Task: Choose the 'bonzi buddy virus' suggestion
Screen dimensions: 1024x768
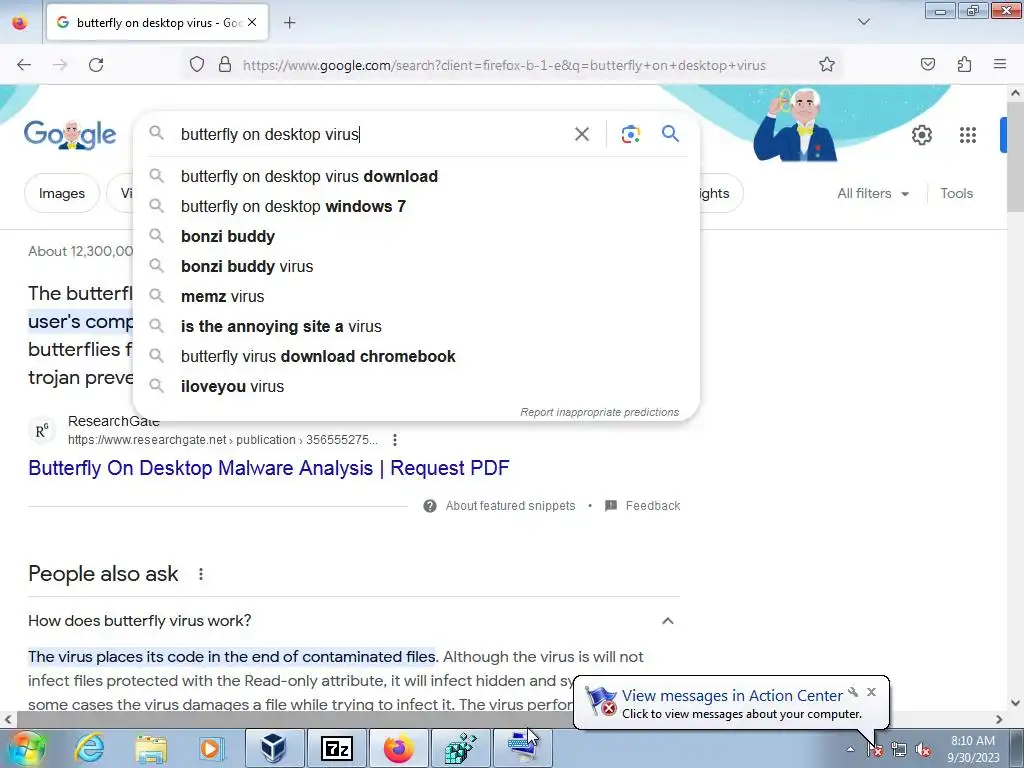Action: (416, 266)
